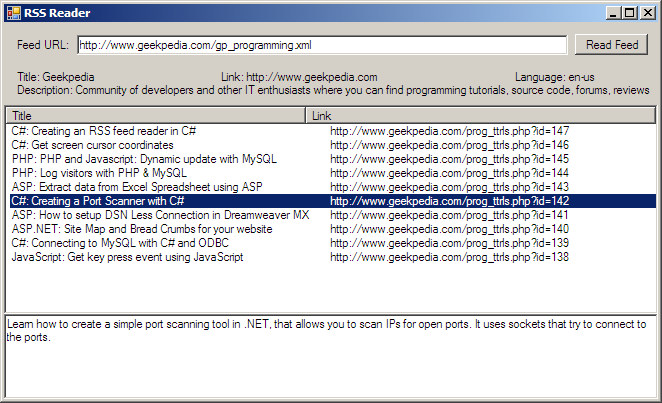Click the 'Title: Geekpedia' label

(x=56, y=77)
